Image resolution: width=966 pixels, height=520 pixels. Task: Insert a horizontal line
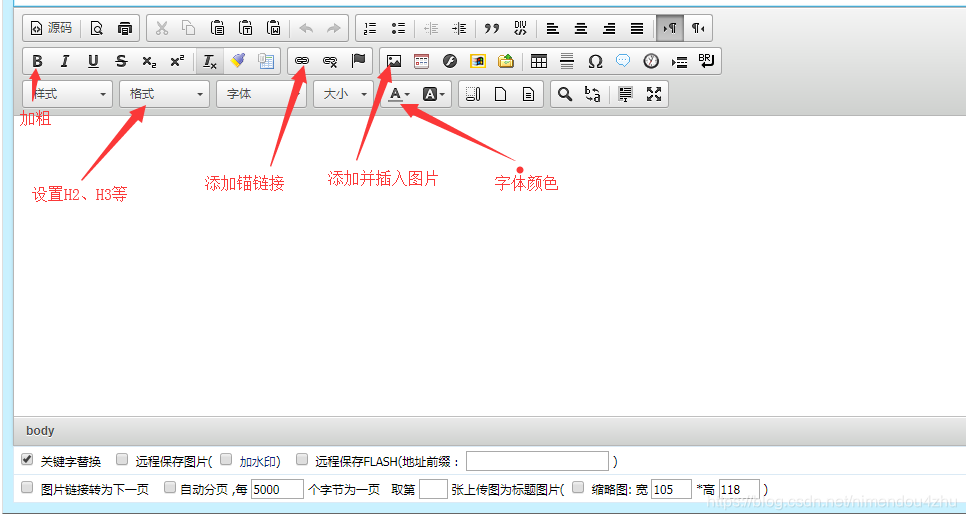(567, 61)
